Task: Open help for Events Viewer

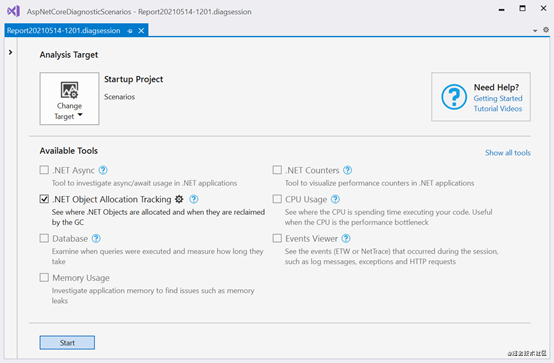Action: tap(346, 239)
